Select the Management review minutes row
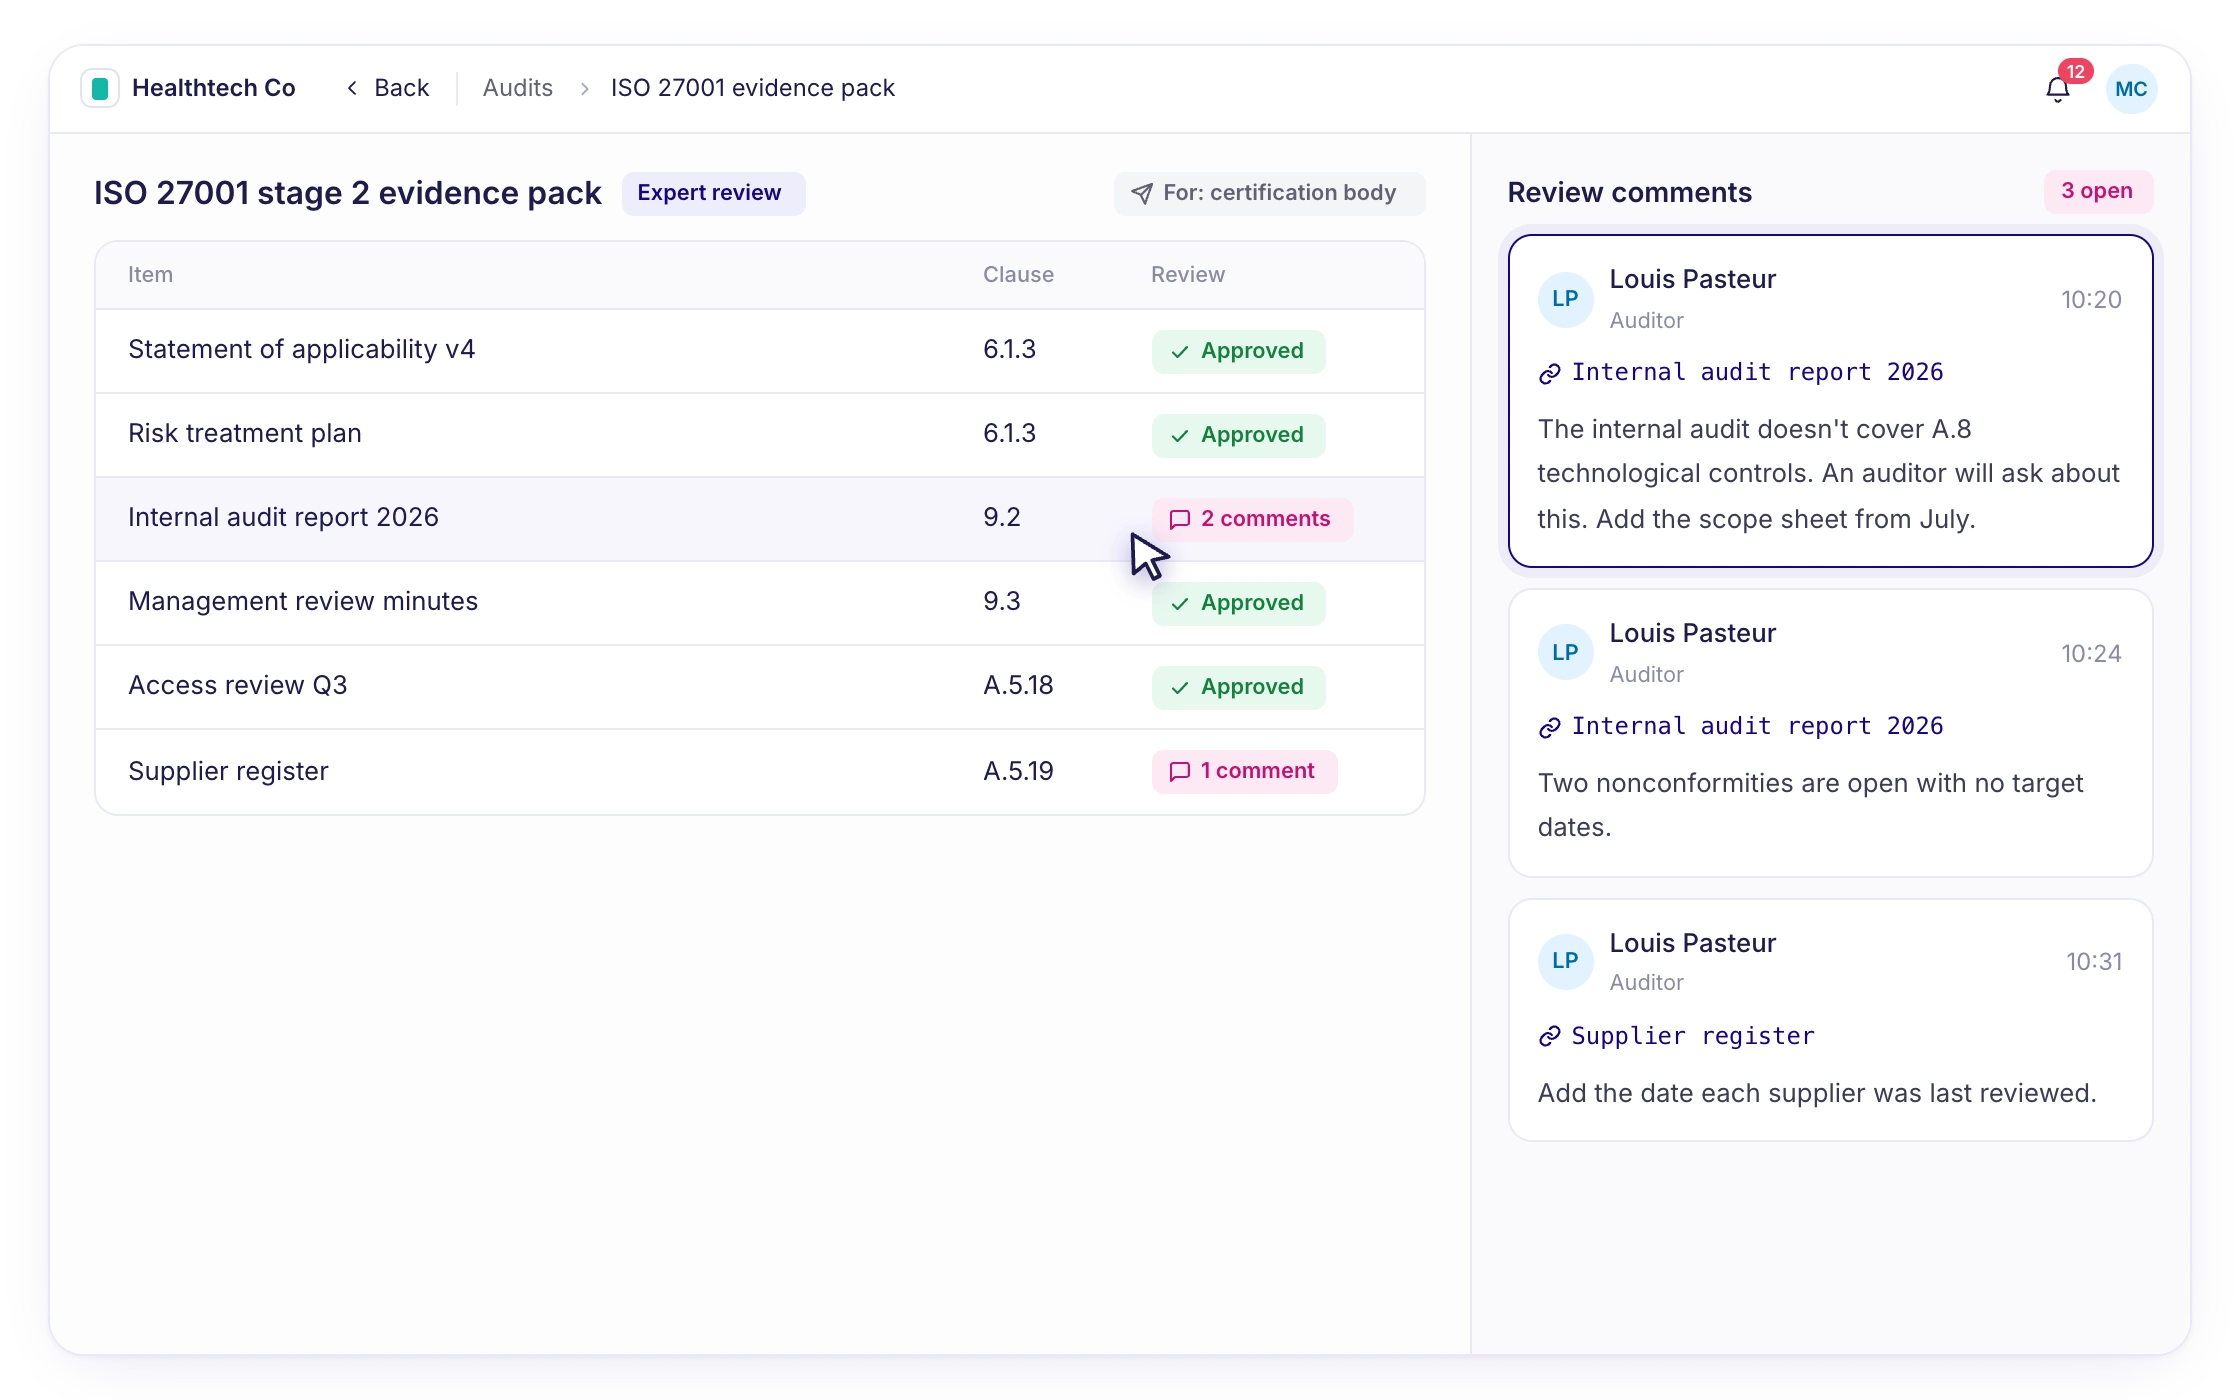This screenshot has height=1400, width=2240. pos(760,603)
